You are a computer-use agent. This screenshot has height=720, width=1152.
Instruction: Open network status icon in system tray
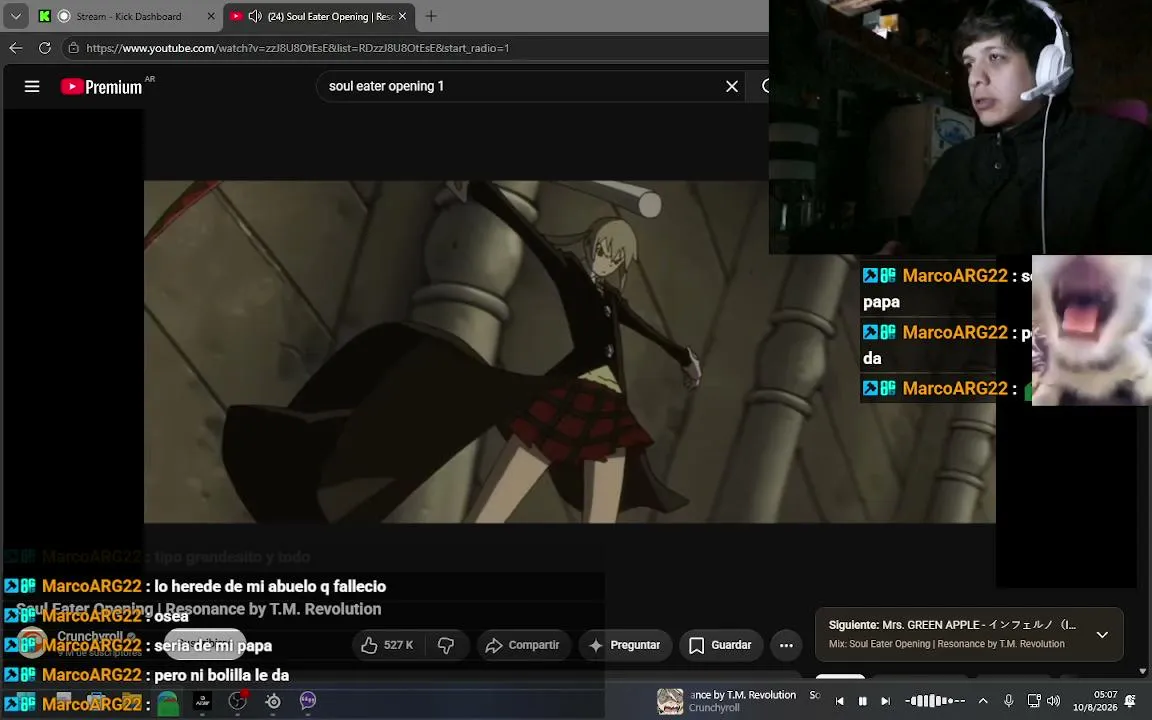1034,701
